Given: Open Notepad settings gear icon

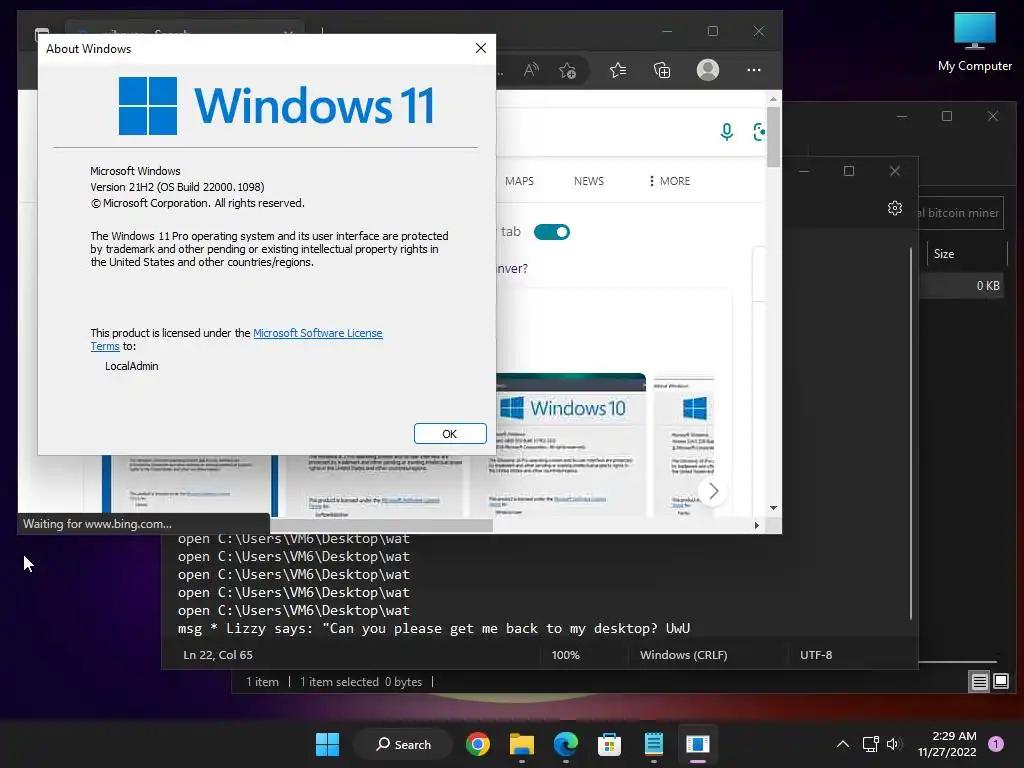Looking at the screenshot, I should point(895,208).
